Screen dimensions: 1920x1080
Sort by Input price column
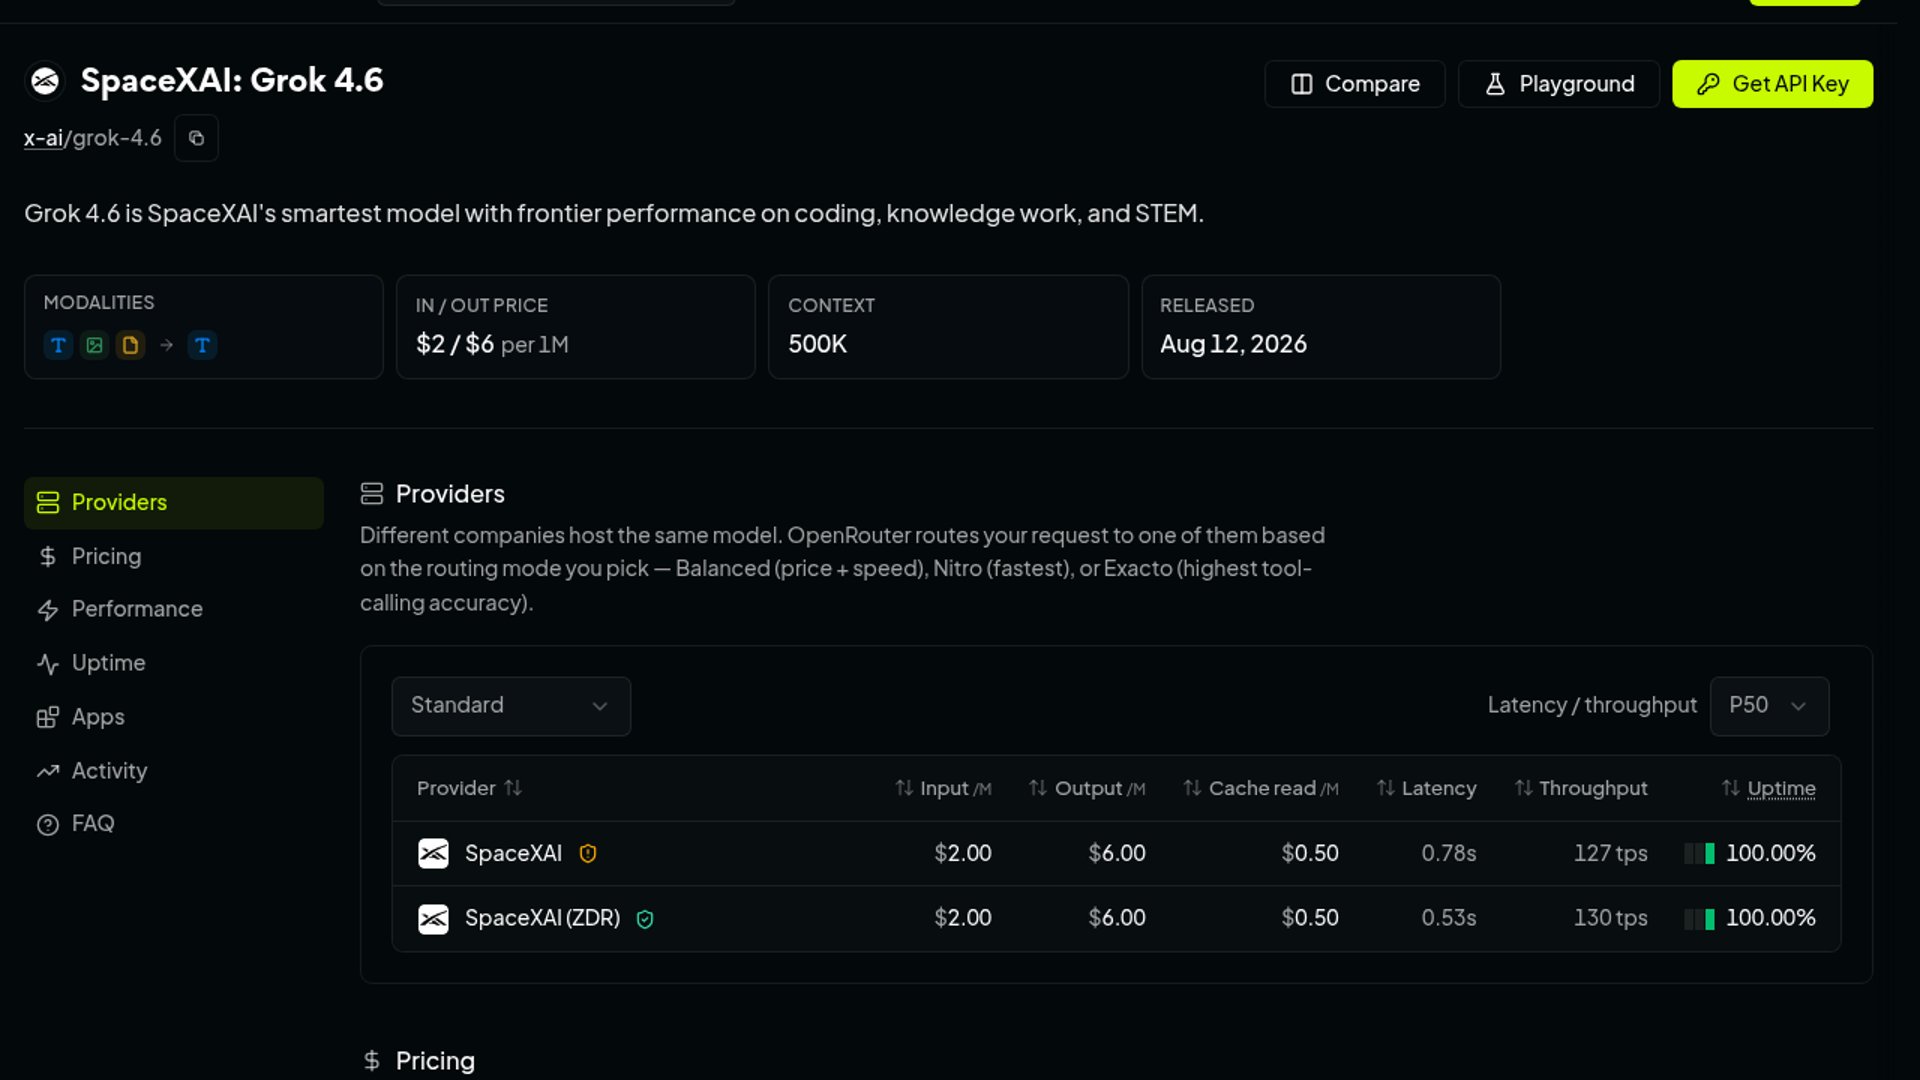tap(943, 789)
